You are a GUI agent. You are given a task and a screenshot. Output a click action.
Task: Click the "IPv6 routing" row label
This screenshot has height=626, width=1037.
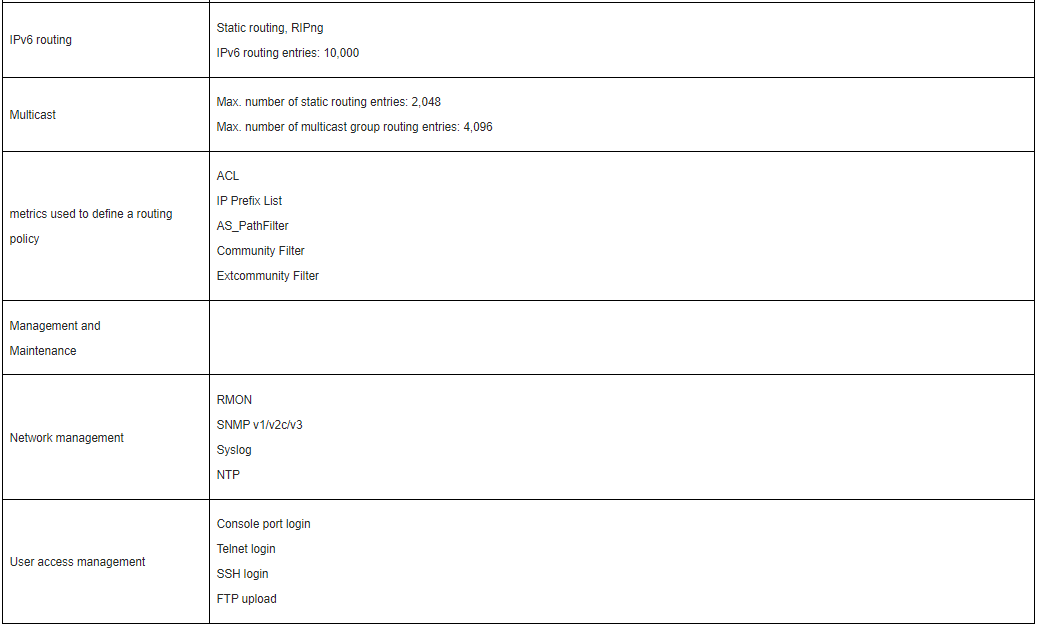click(41, 40)
